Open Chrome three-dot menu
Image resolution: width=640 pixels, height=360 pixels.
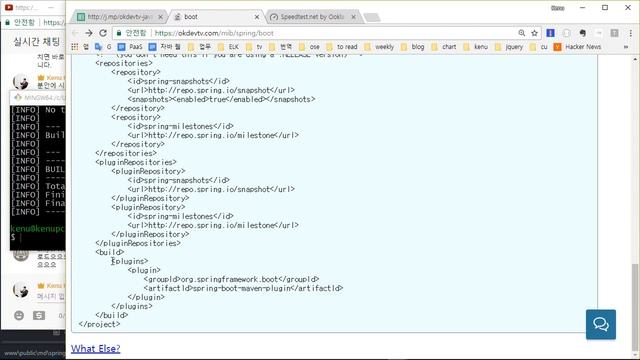click(630, 33)
